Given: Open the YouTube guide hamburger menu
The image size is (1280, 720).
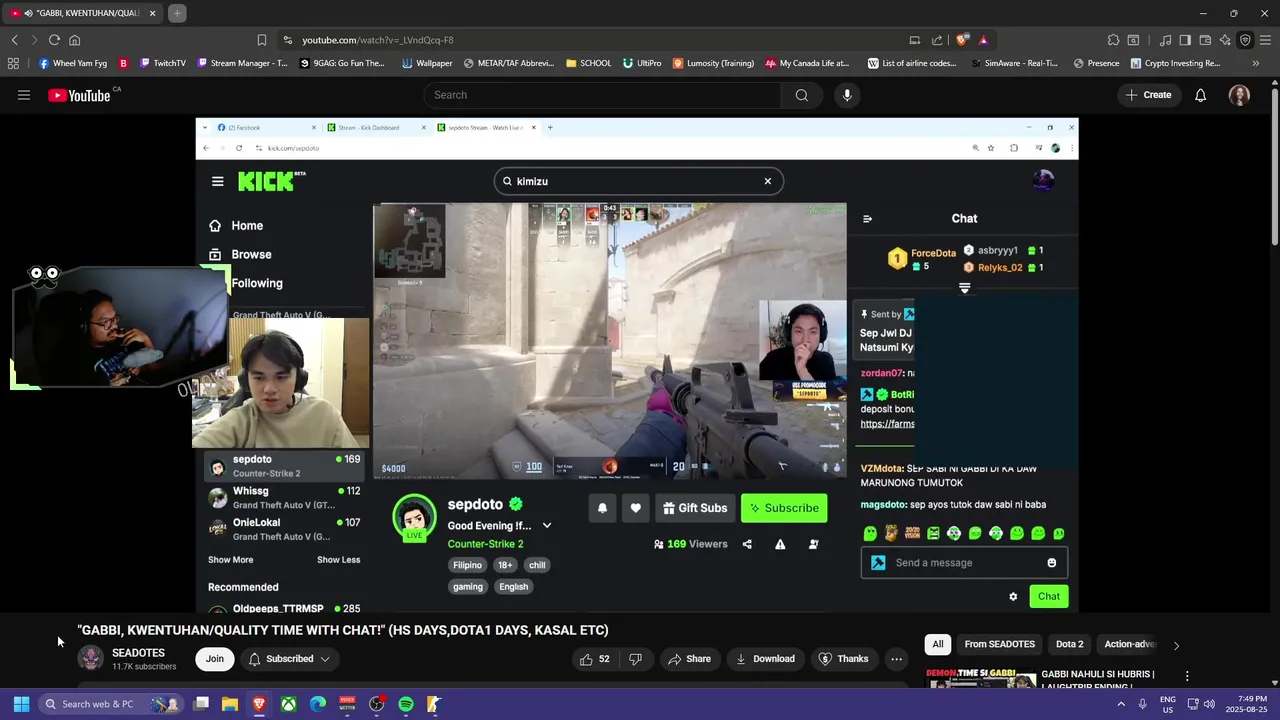Looking at the screenshot, I should coord(24,95).
